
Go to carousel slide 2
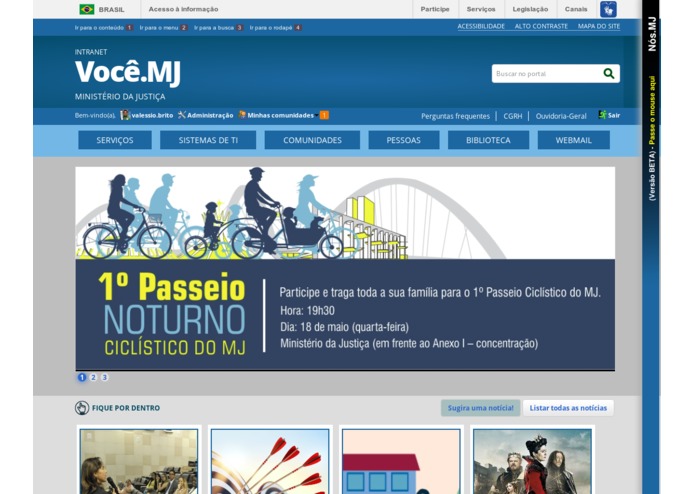tap(93, 377)
